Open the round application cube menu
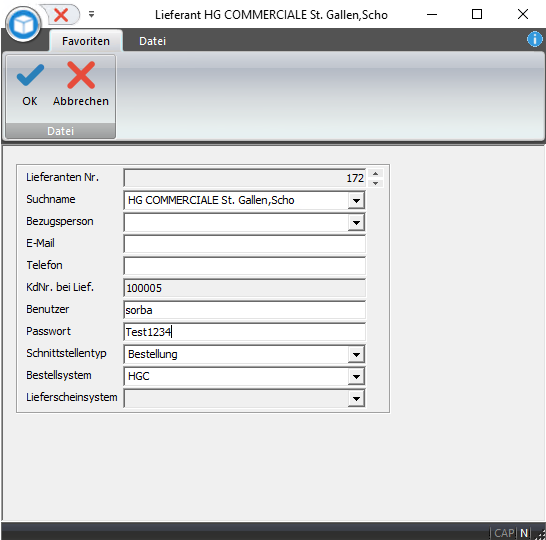This screenshot has width=546, height=540. [x=23, y=24]
